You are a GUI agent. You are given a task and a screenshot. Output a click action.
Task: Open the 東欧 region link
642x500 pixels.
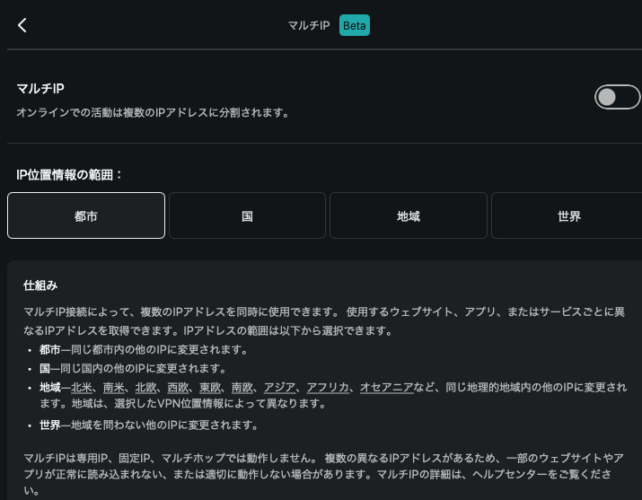pyautogui.click(x=210, y=387)
